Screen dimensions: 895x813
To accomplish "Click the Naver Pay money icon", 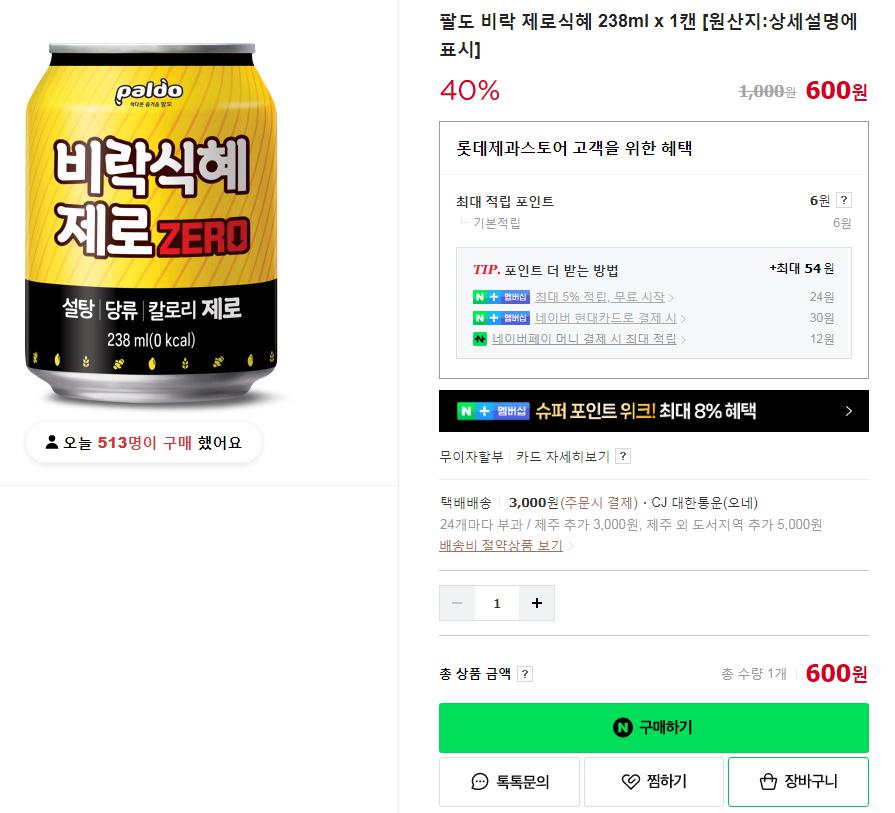I will pyautogui.click(x=480, y=339).
